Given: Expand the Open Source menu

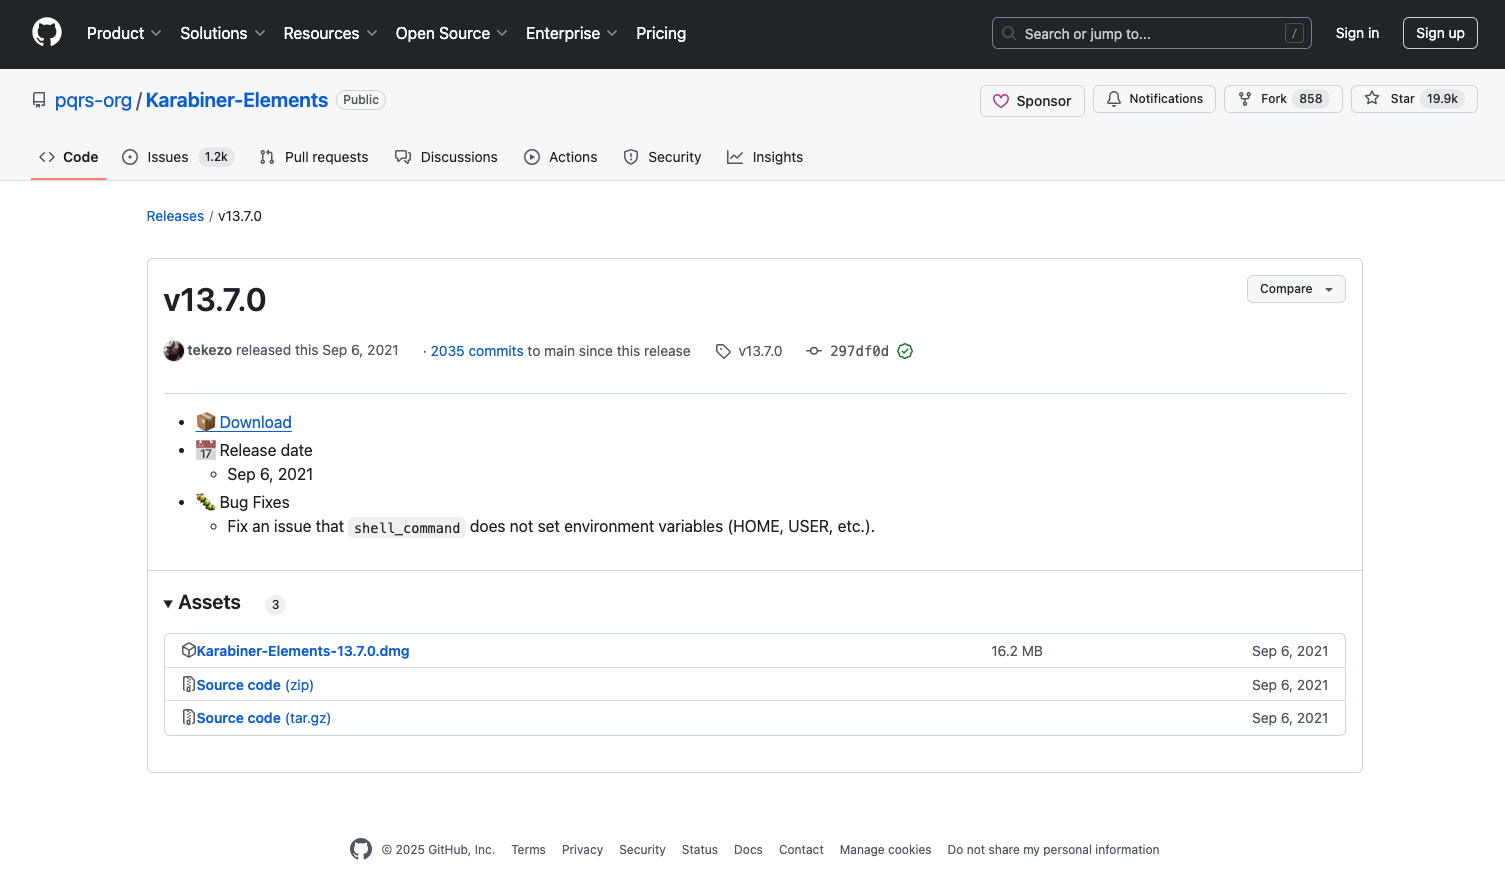Looking at the screenshot, I should tap(451, 33).
